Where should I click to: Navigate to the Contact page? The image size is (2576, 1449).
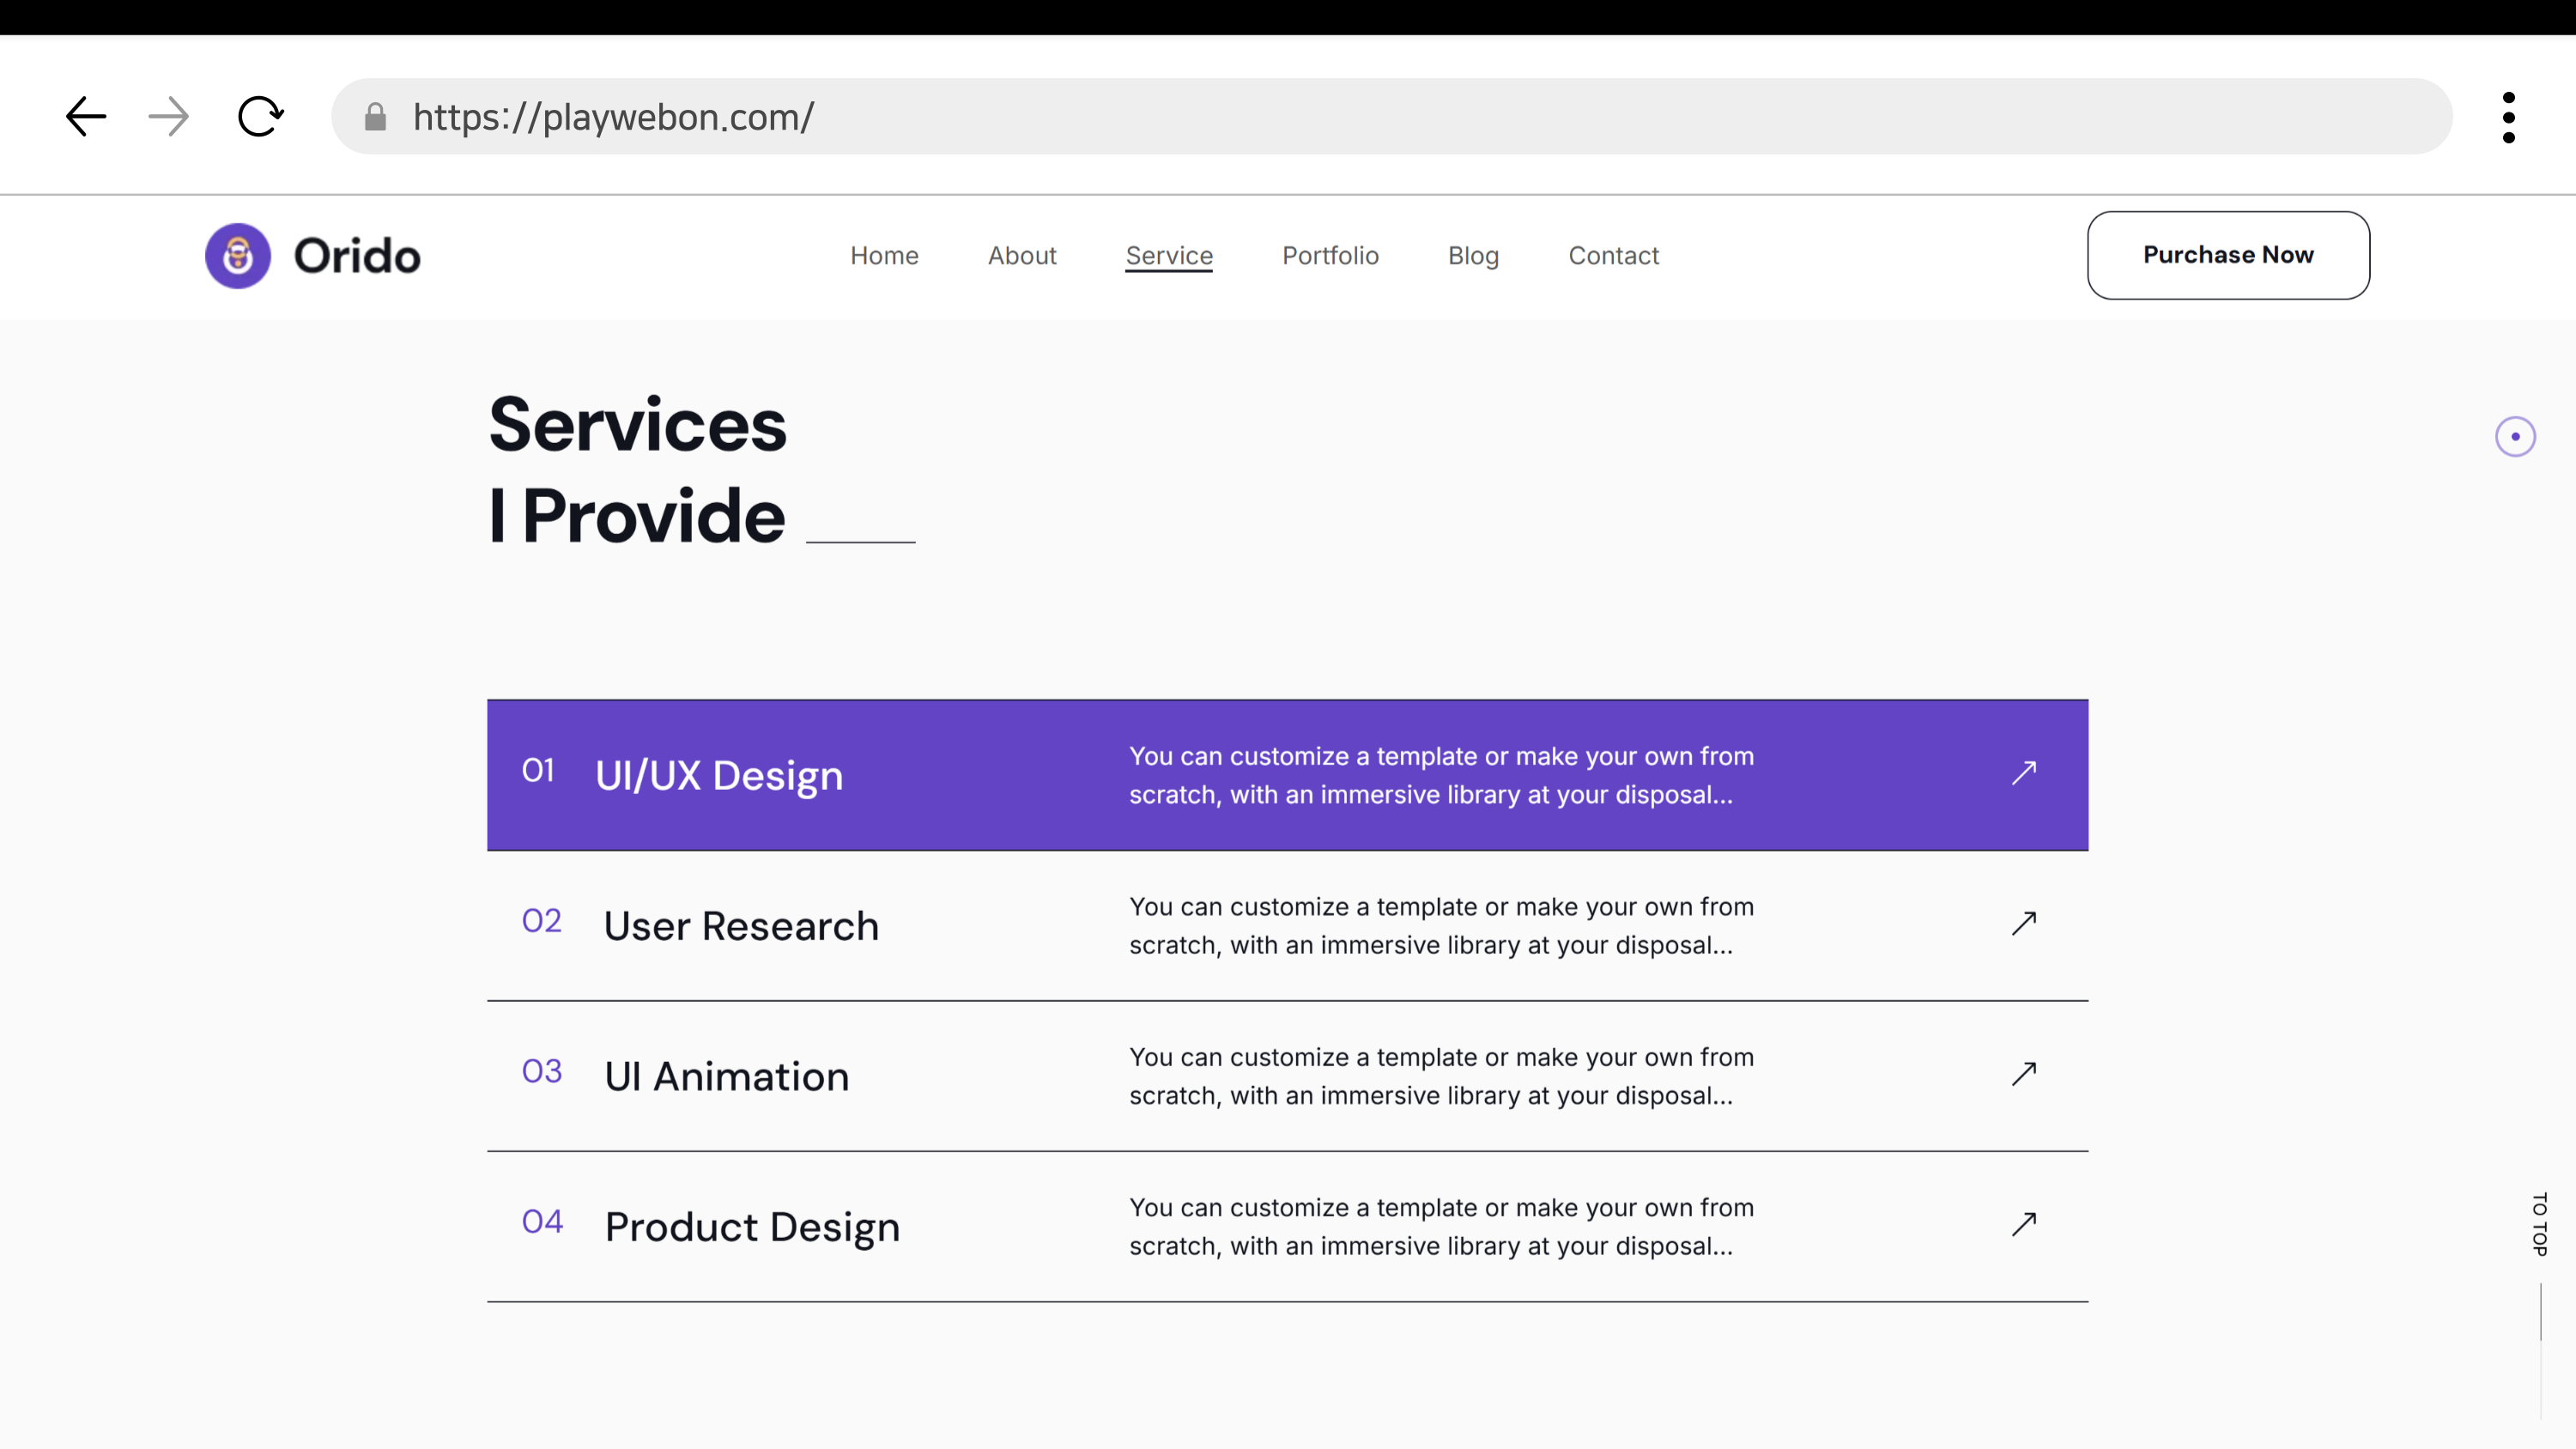pyautogui.click(x=1613, y=256)
